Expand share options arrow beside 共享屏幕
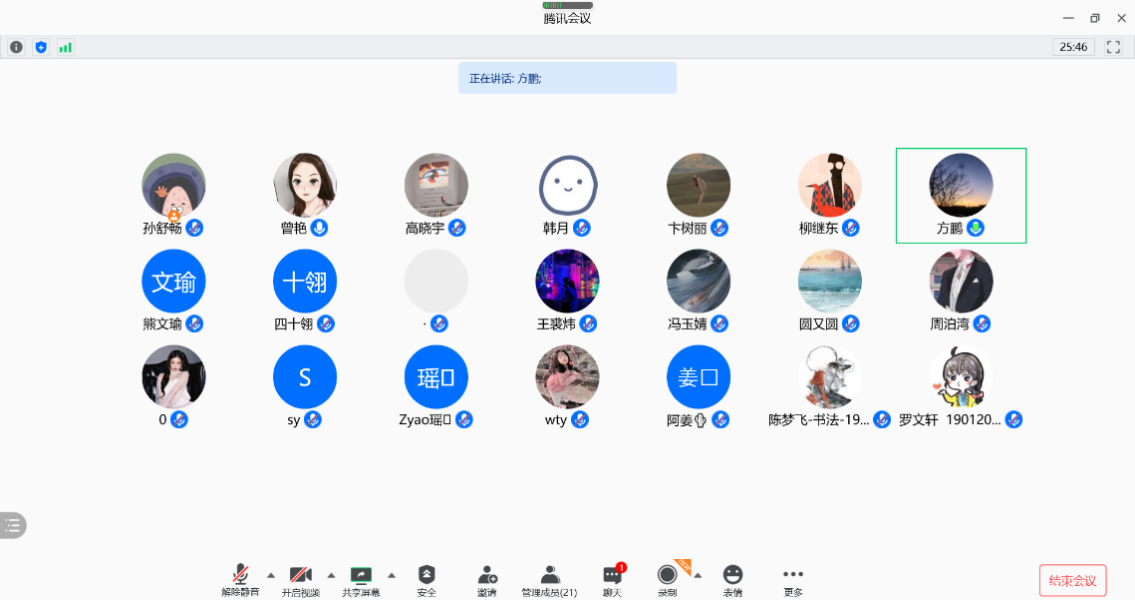Image resolution: width=1135 pixels, height=600 pixels. tap(391, 574)
